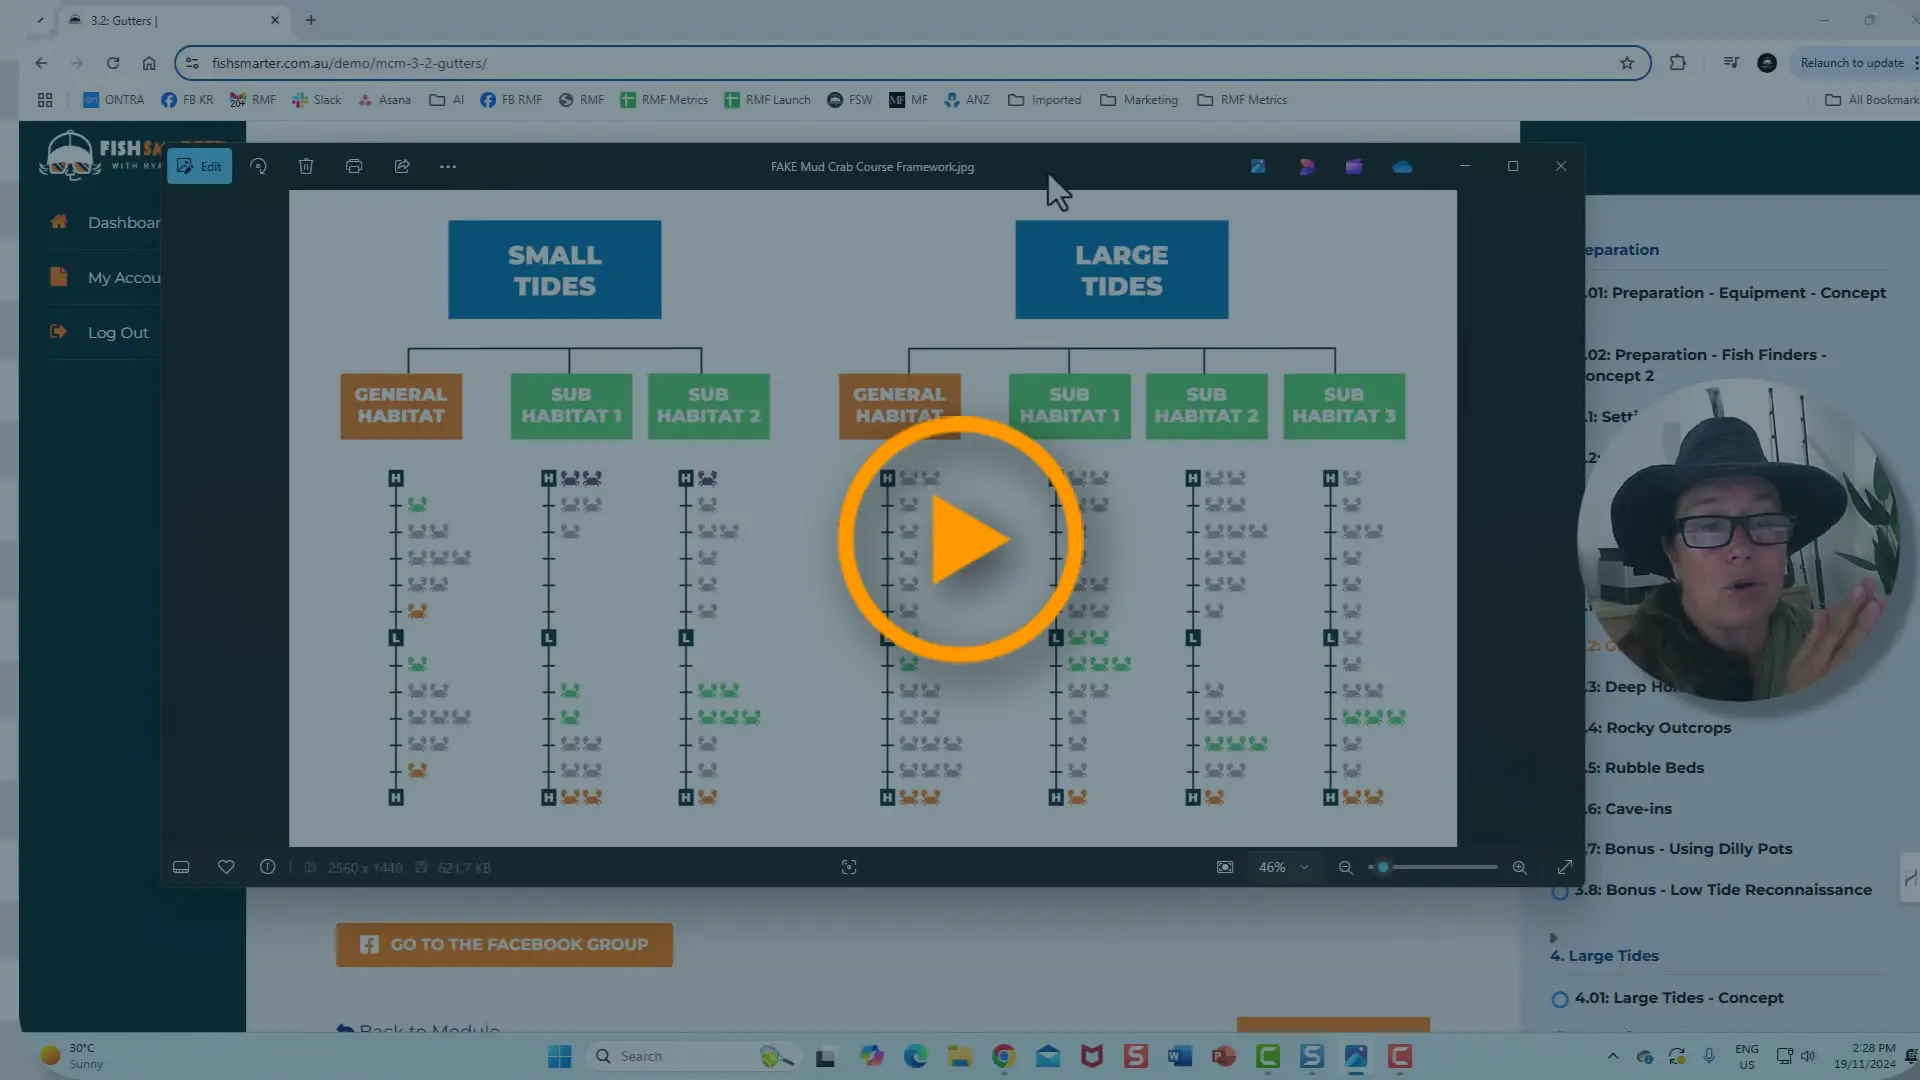Click the camera icon in bottom bar
The width and height of the screenshot is (1920, 1080).
pos(1225,866)
